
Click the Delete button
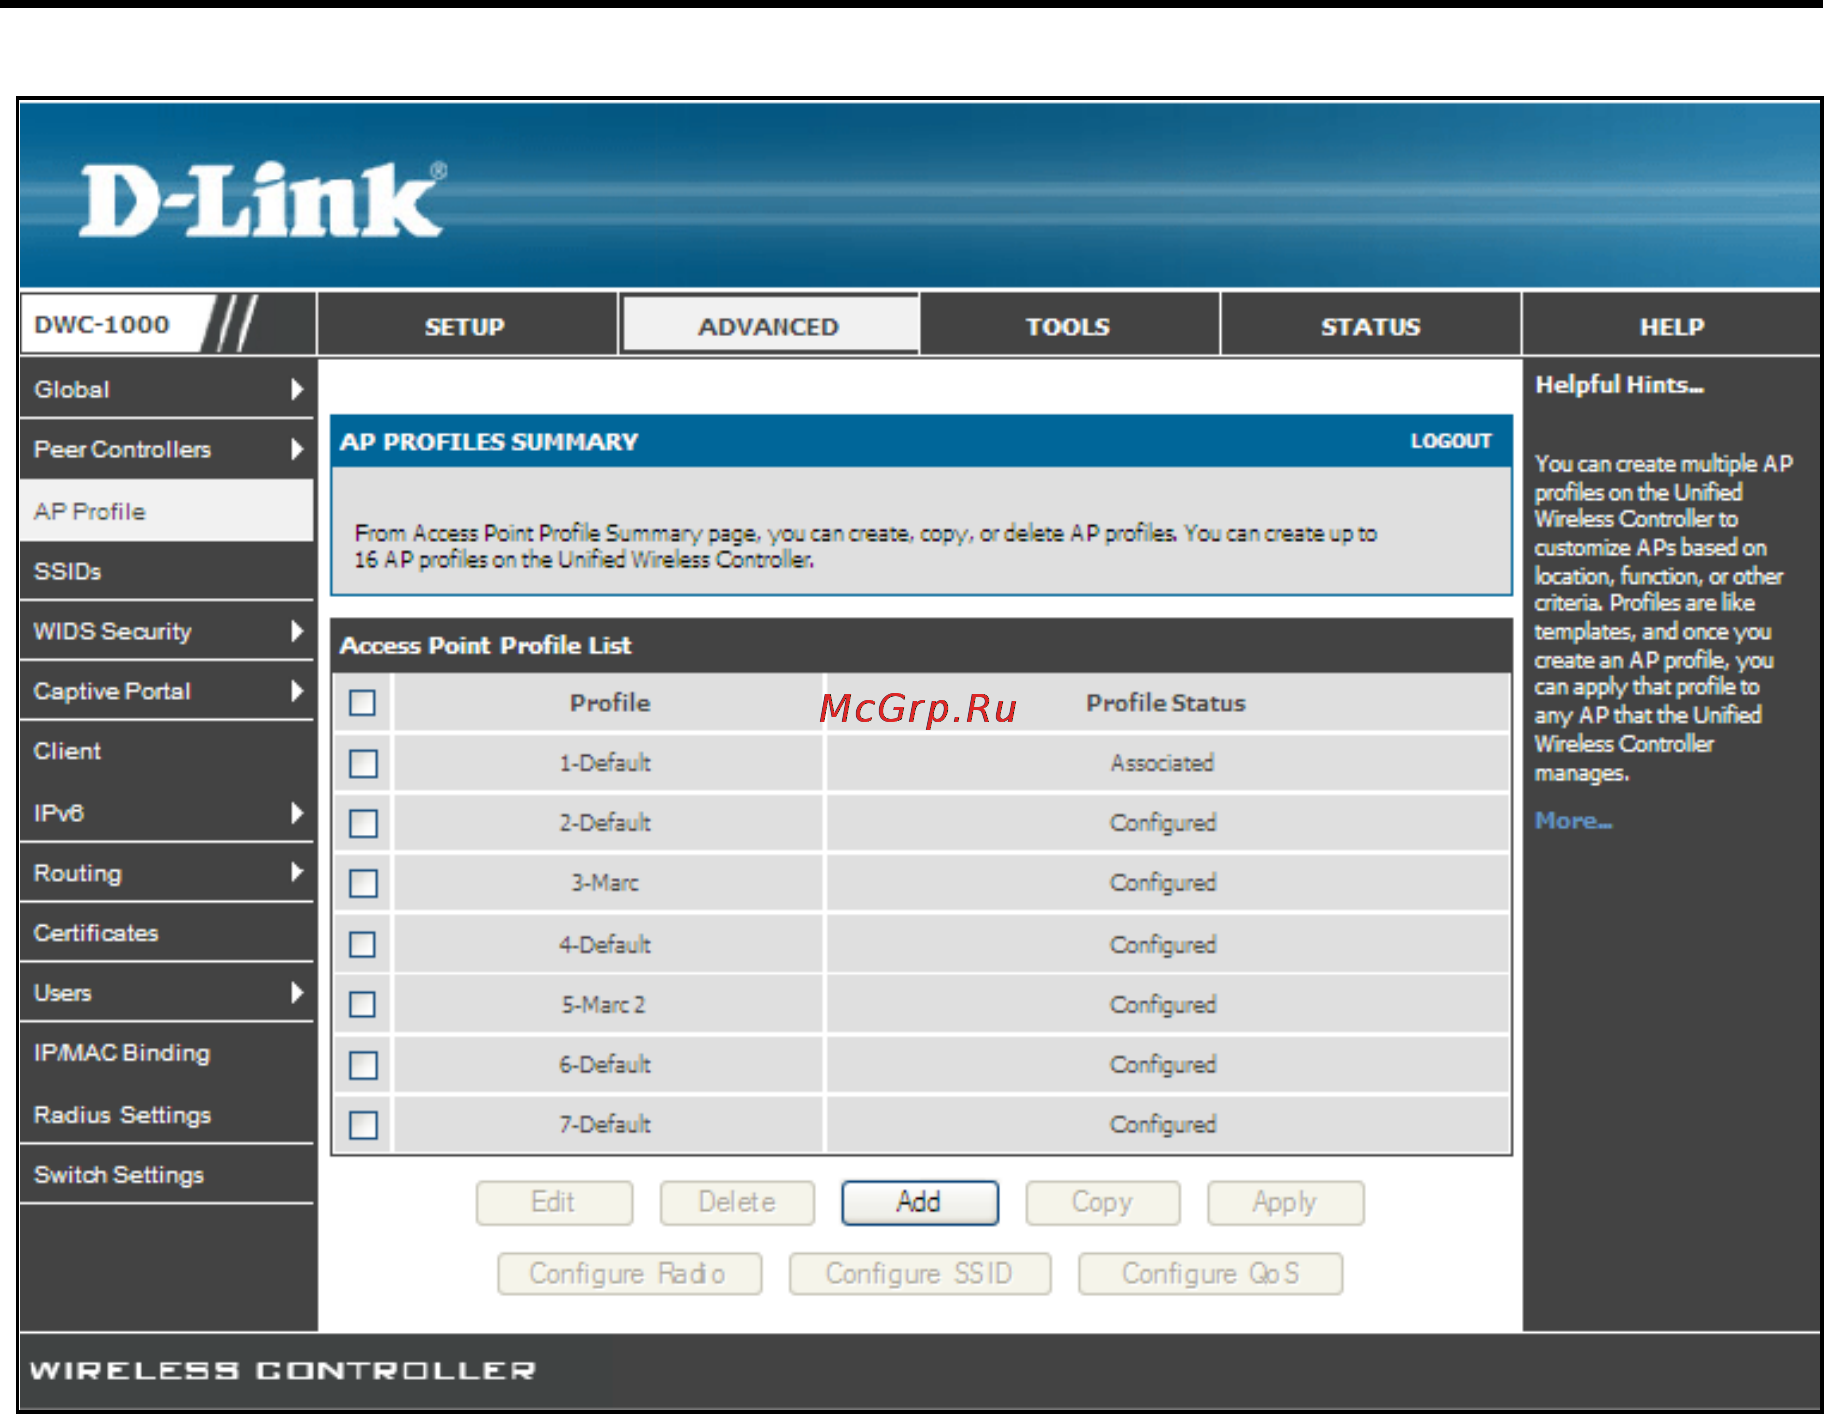click(x=737, y=1202)
